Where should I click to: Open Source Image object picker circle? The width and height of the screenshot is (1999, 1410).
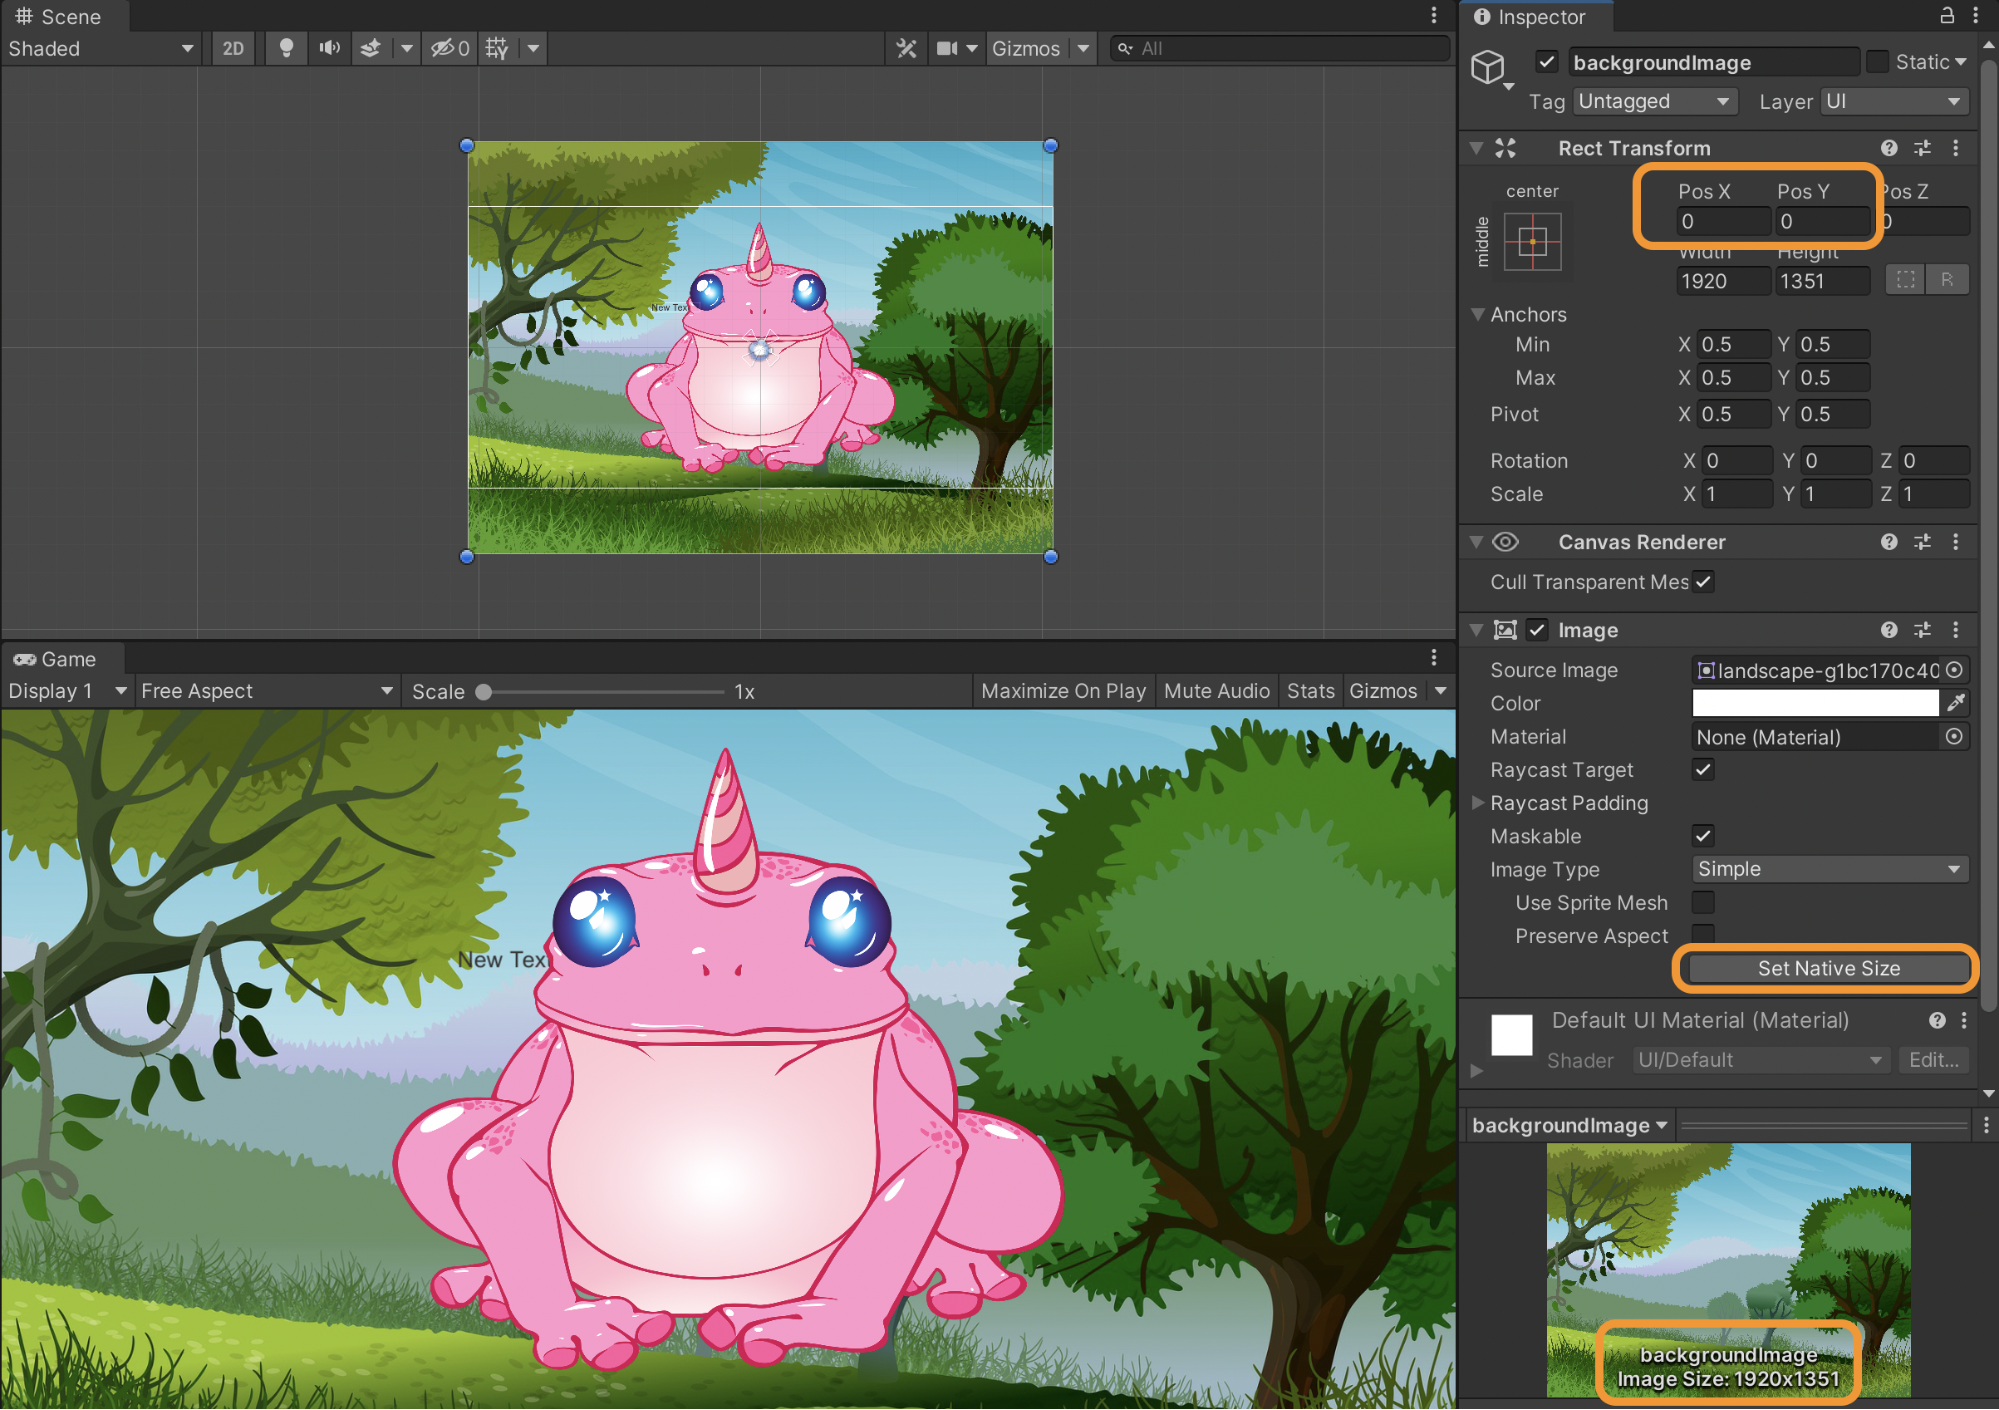pyautogui.click(x=1954, y=670)
